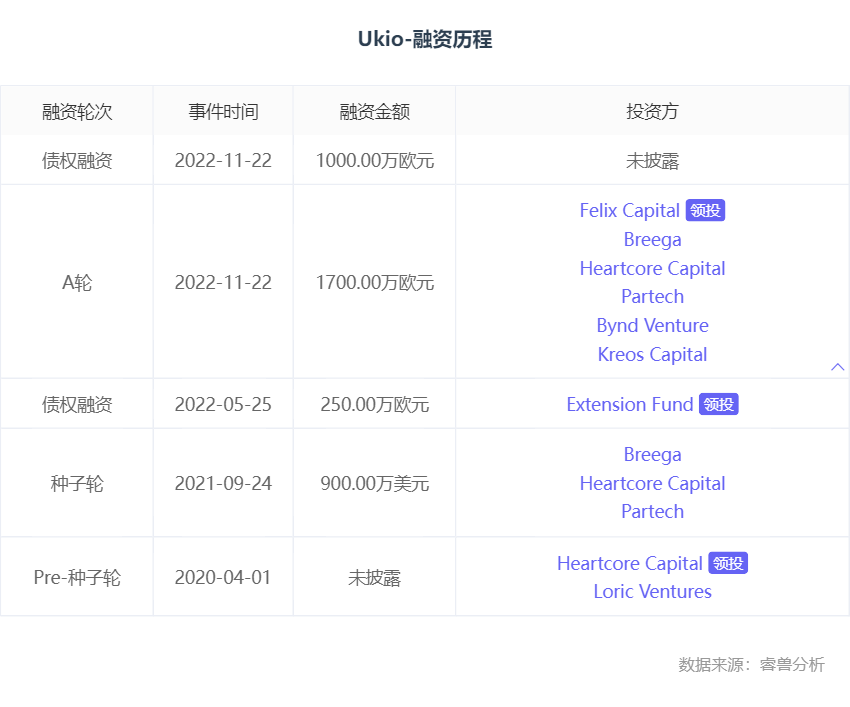The width and height of the screenshot is (850, 707).
Task: Open Kreos Capital investor link
Action: 652,355
